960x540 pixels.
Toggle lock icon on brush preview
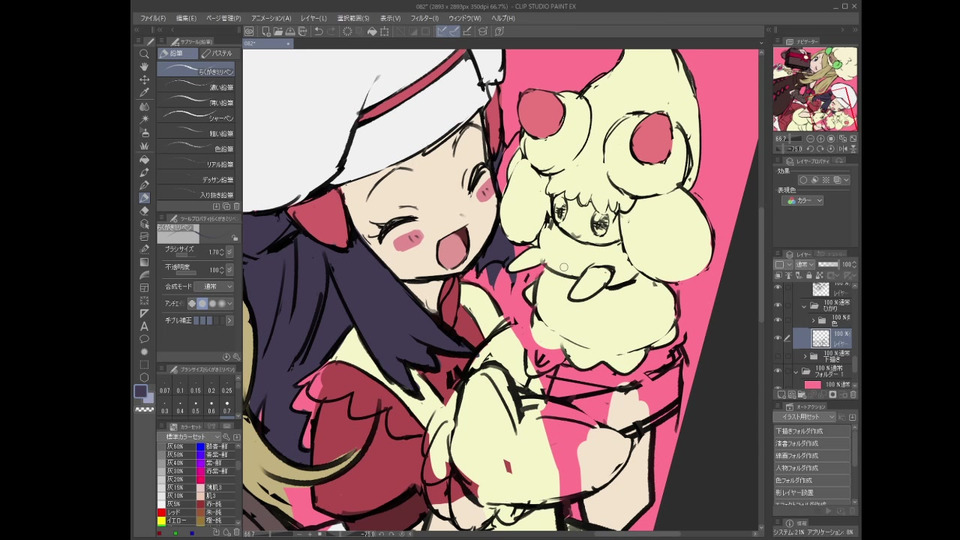[x=235, y=238]
